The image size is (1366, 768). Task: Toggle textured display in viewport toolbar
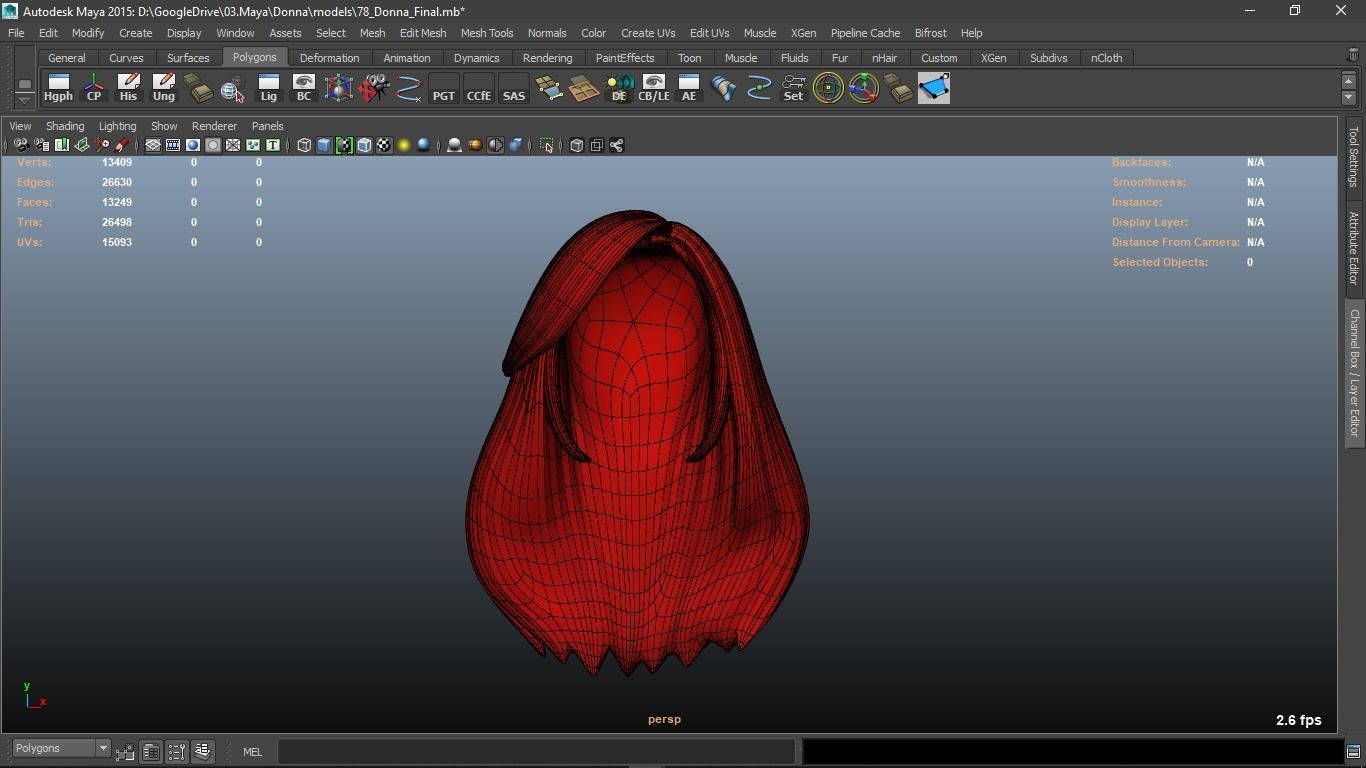384,146
